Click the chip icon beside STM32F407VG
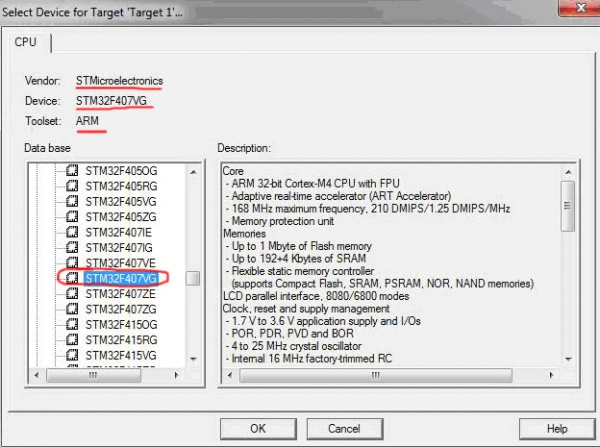The width and height of the screenshot is (600, 448). click(72, 278)
